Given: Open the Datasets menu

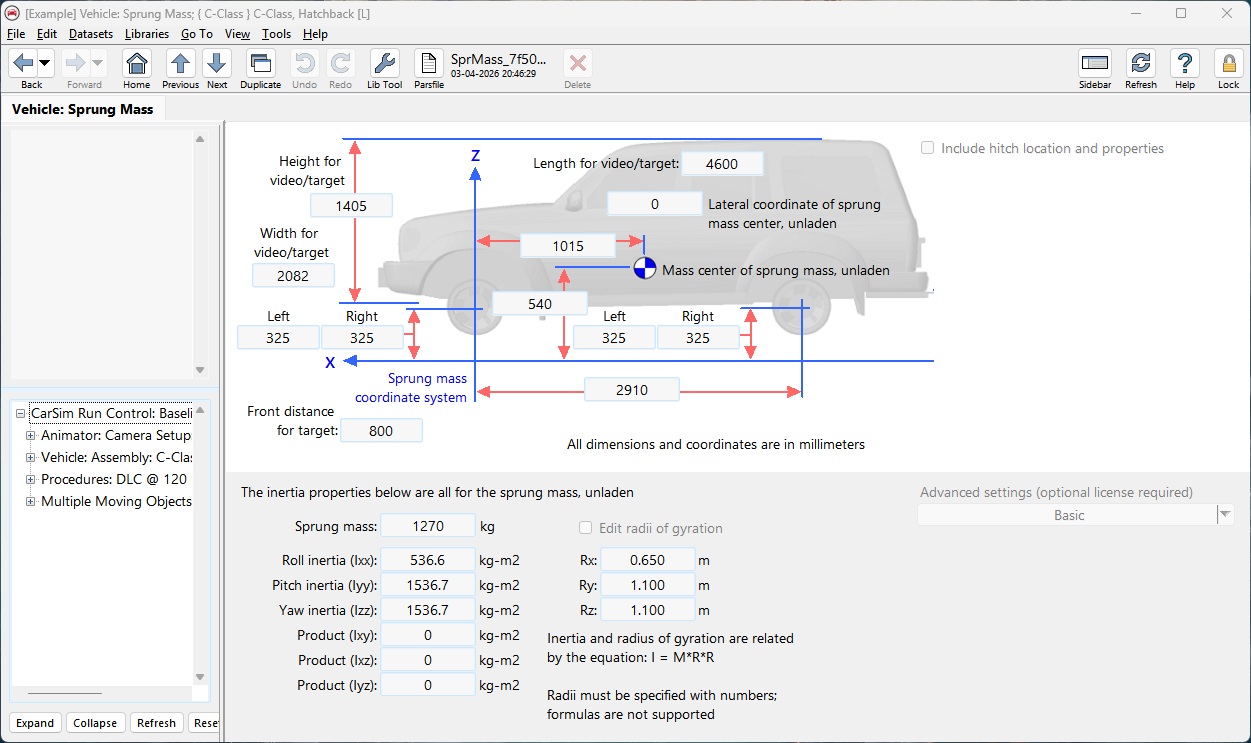Looking at the screenshot, I should pyautogui.click(x=91, y=34).
